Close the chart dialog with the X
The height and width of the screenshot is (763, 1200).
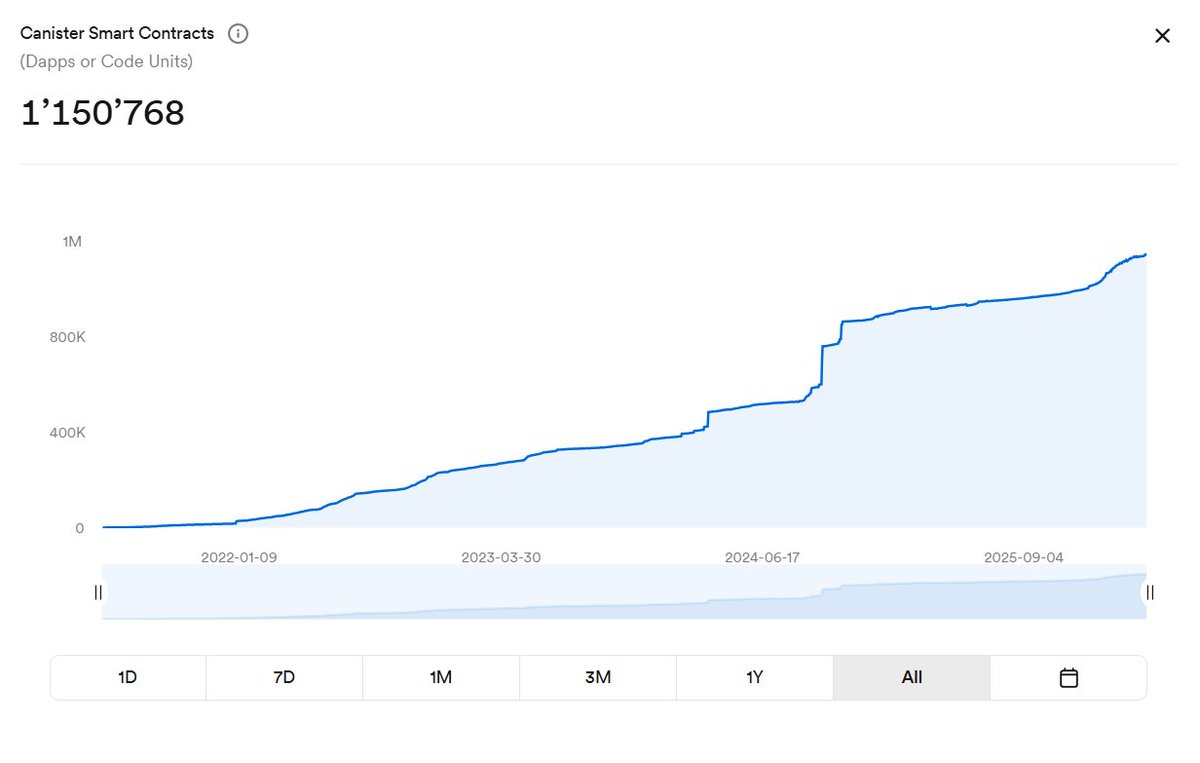1162,36
